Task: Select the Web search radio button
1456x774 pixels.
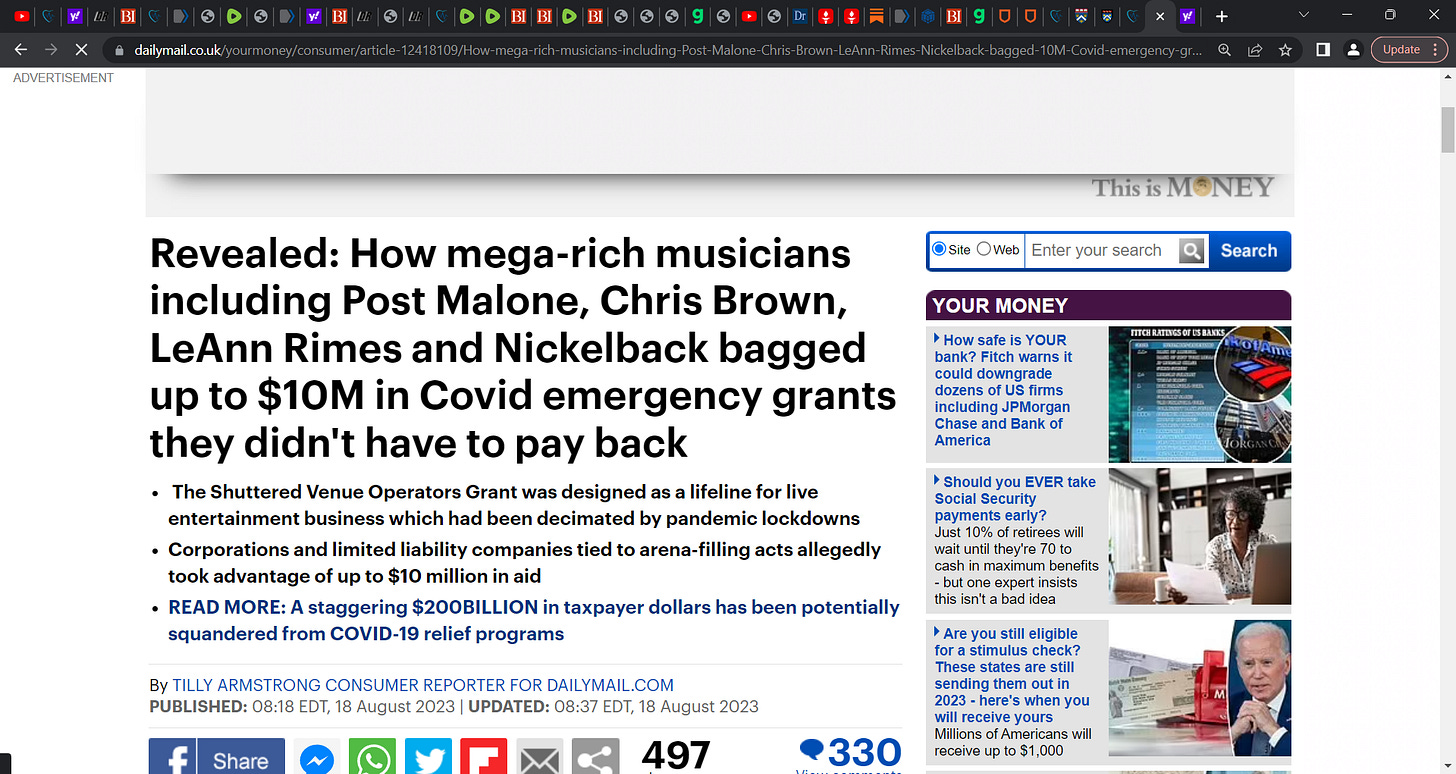Action: point(984,249)
